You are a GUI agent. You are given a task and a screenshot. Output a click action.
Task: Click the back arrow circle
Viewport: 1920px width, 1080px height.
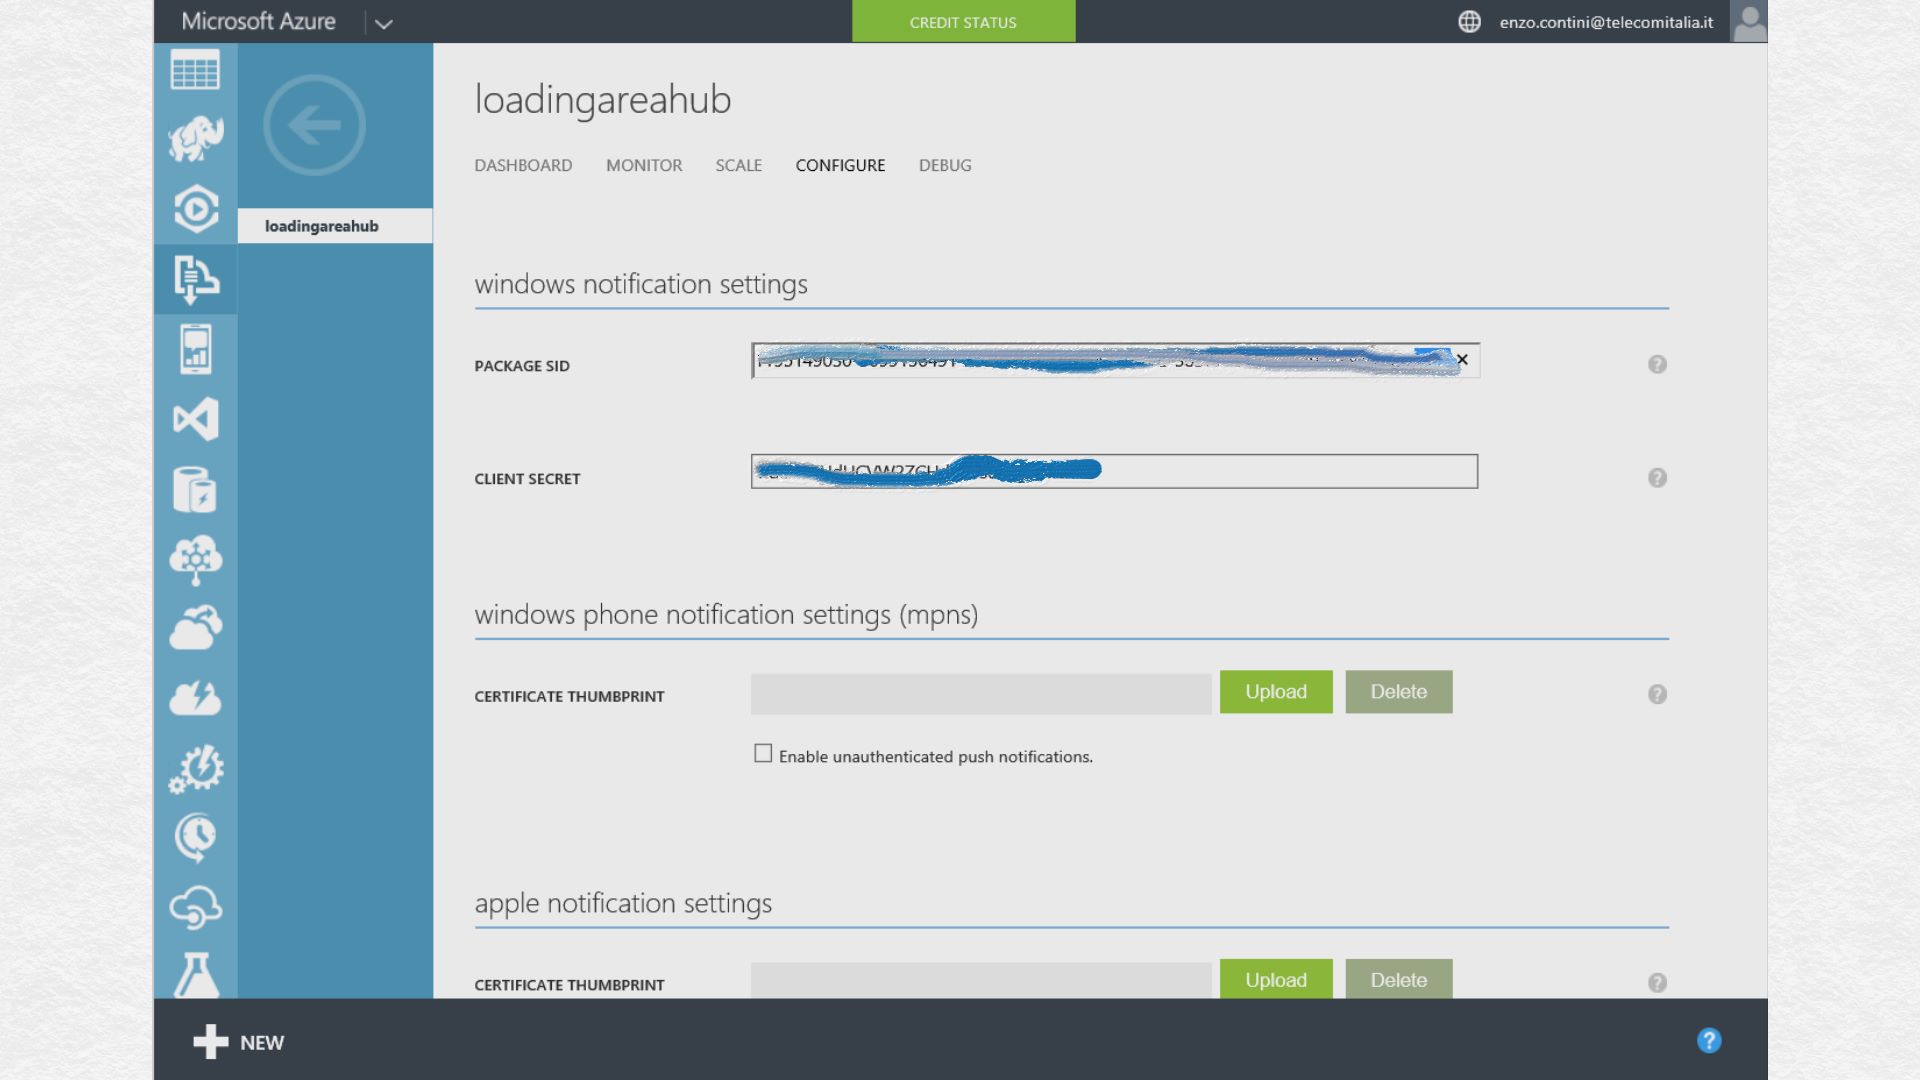pos(314,125)
